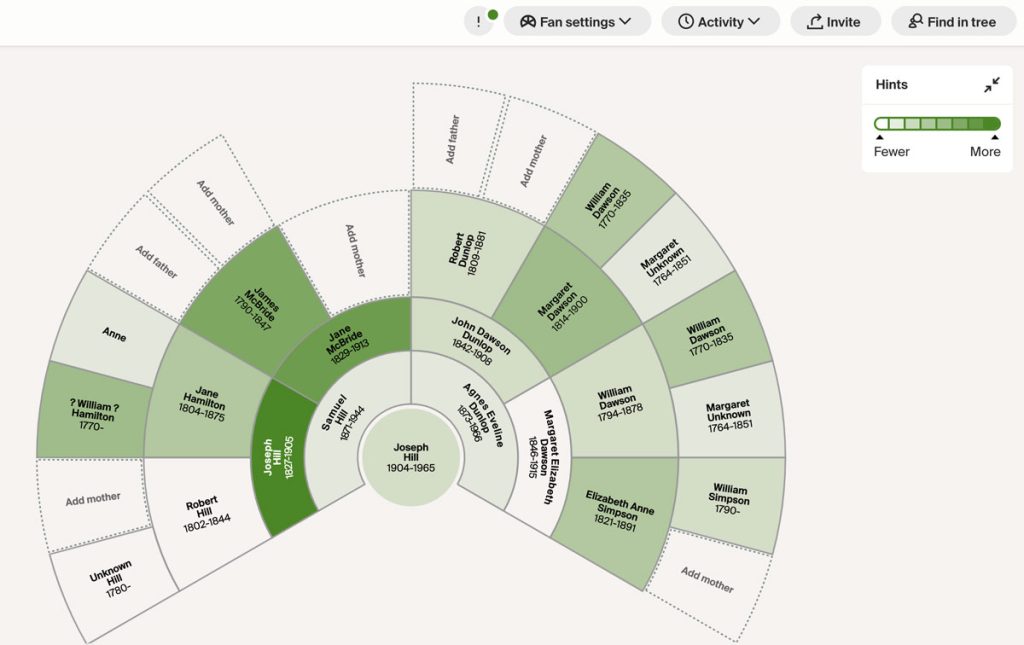Open the Fan settings dropdown
The image size is (1024, 645).
[x=578, y=21]
